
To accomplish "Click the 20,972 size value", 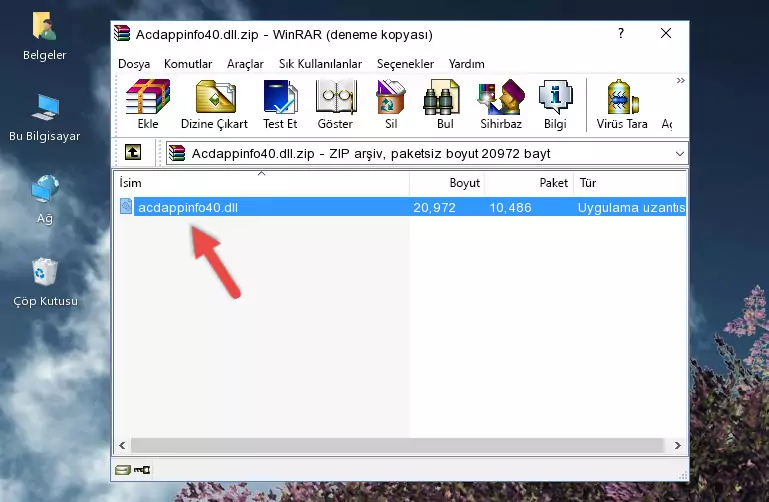I will tap(434, 207).
